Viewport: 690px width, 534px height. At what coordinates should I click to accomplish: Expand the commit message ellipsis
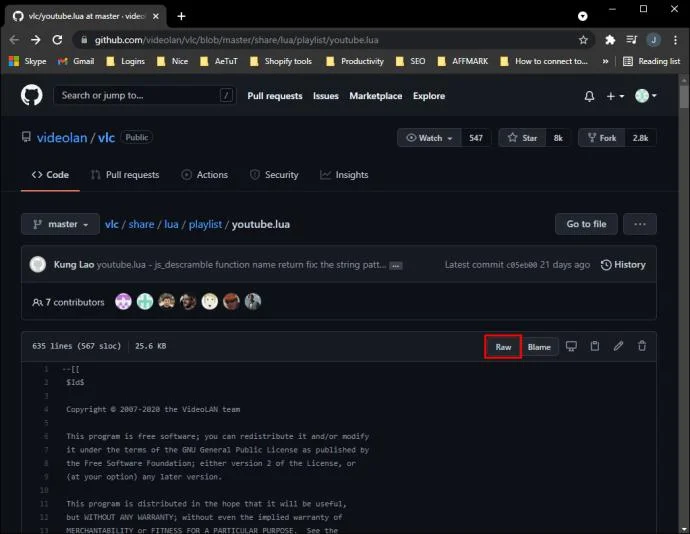coord(396,265)
